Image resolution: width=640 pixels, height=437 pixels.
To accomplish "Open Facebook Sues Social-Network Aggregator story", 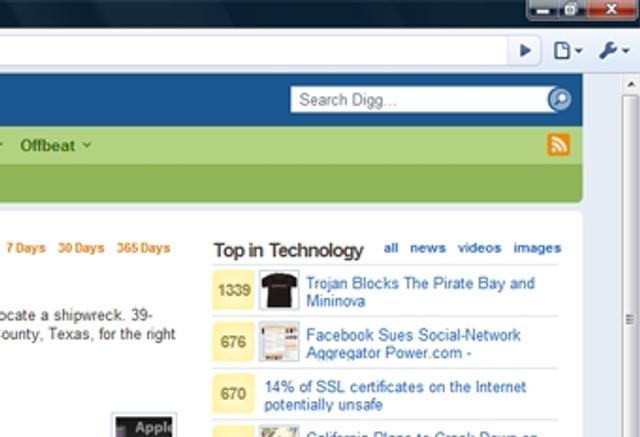I will pyautogui.click(x=413, y=344).
